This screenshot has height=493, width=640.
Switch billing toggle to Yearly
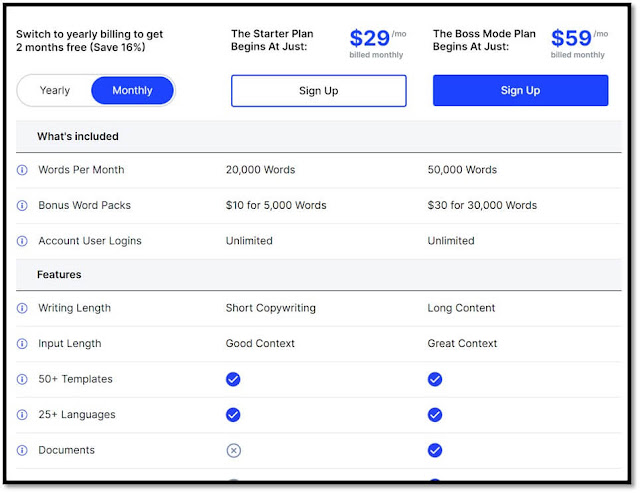pos(55,90)
